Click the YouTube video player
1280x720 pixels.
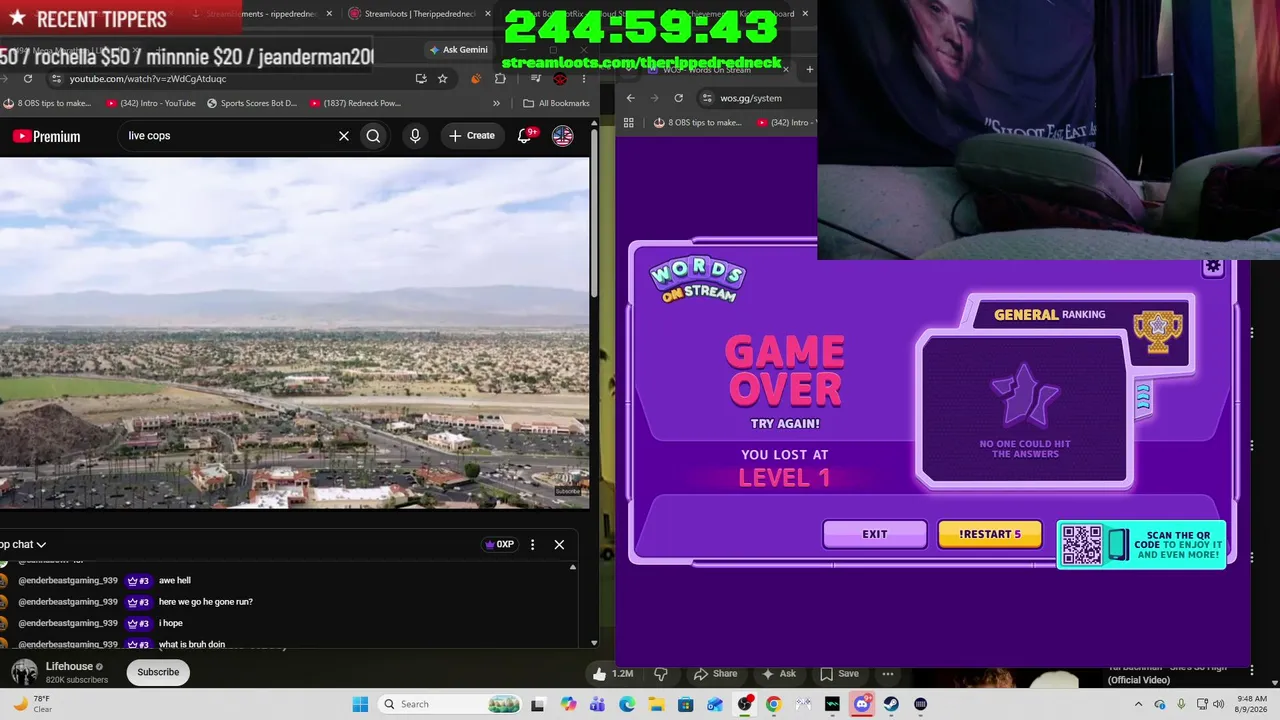pyautogui.click(x=295, y=333)
